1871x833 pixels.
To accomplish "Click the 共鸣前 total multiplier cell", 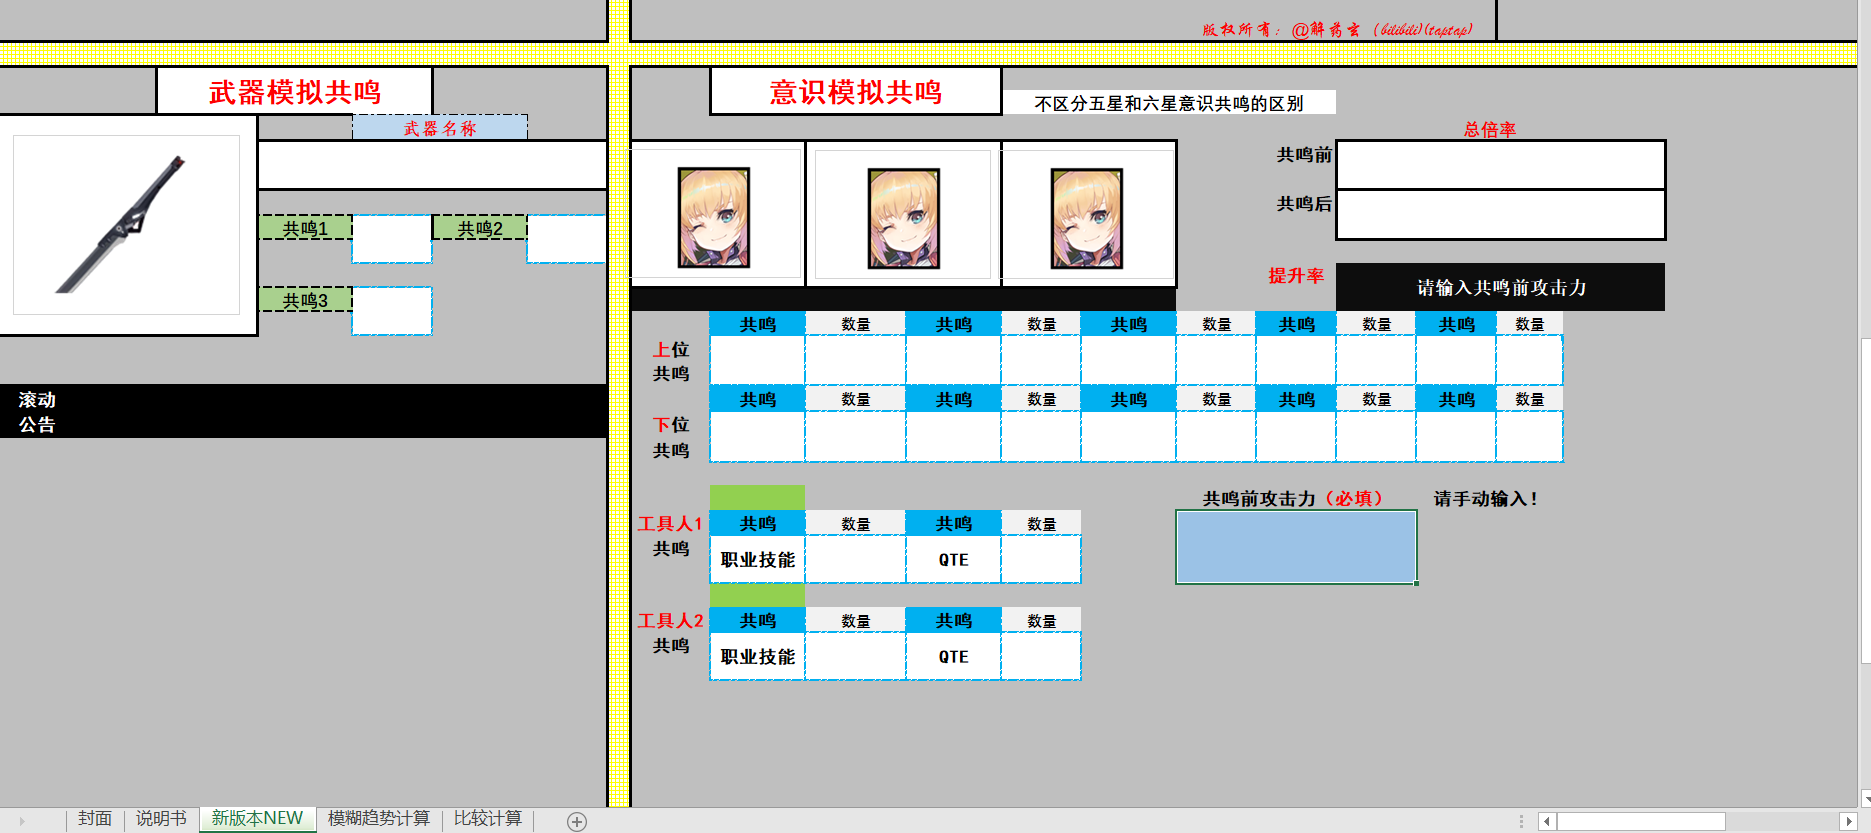I will (1501, 165).
